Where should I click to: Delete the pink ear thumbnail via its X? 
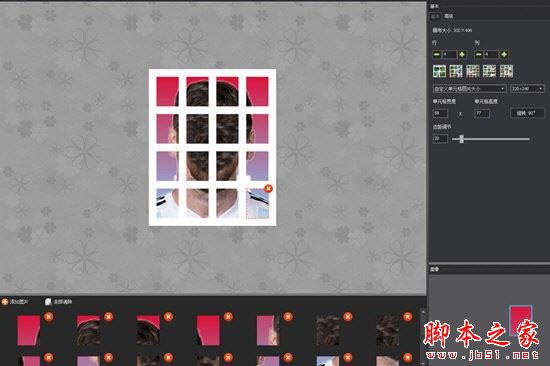click(x=288, y=317)
